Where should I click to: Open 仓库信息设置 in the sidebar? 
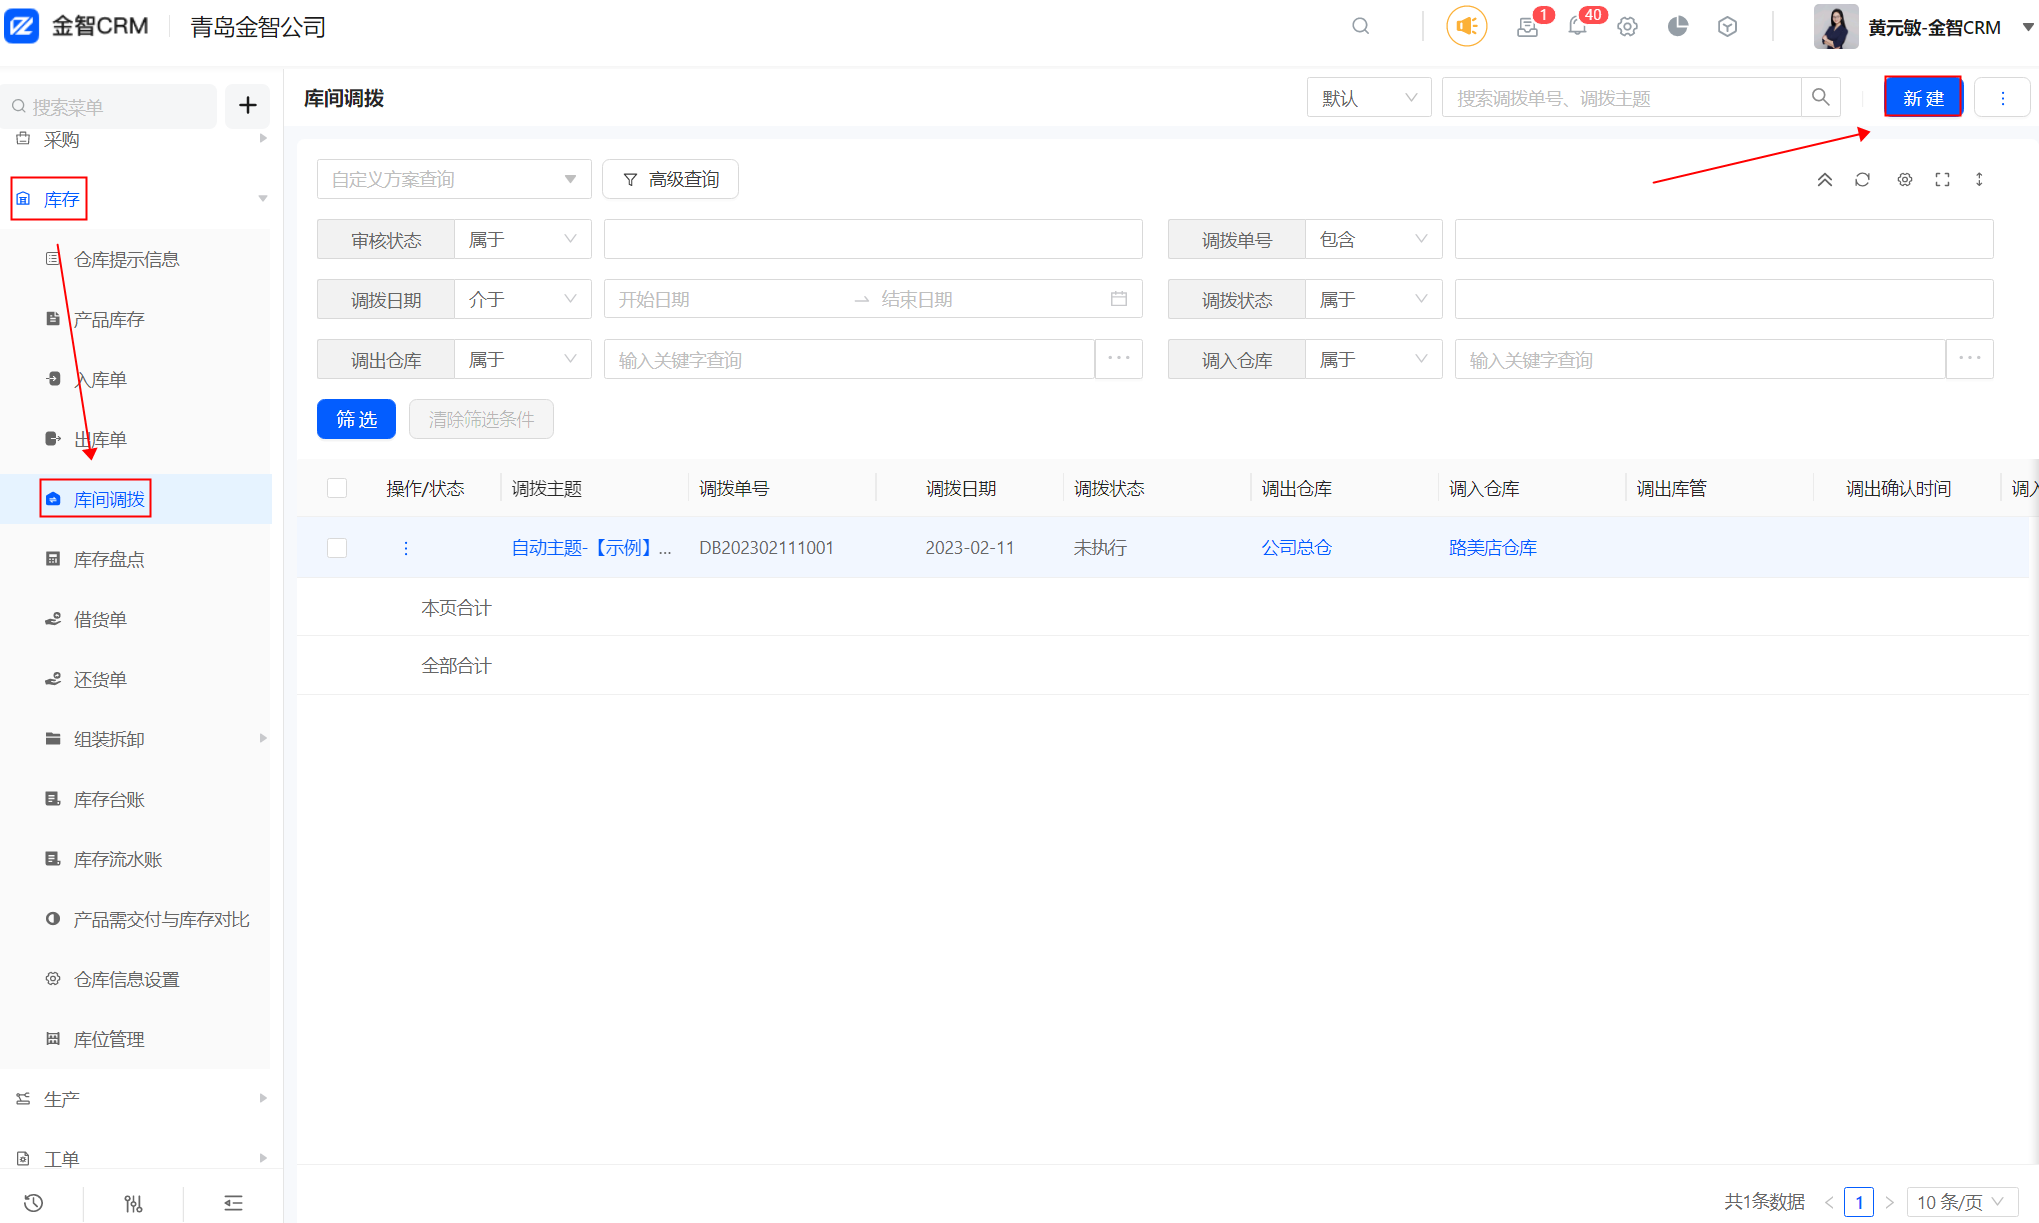pos(126,979)
